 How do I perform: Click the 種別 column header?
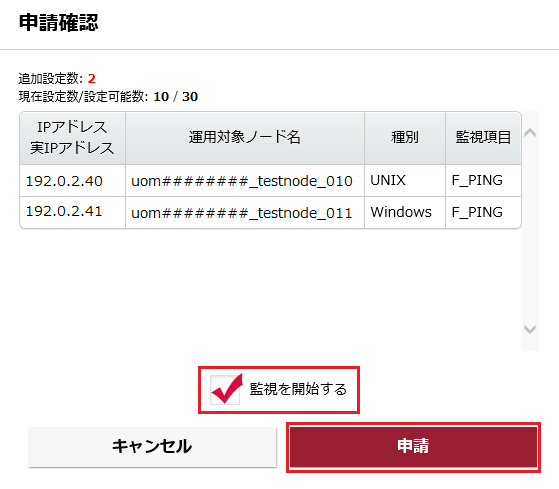point(405,138)
